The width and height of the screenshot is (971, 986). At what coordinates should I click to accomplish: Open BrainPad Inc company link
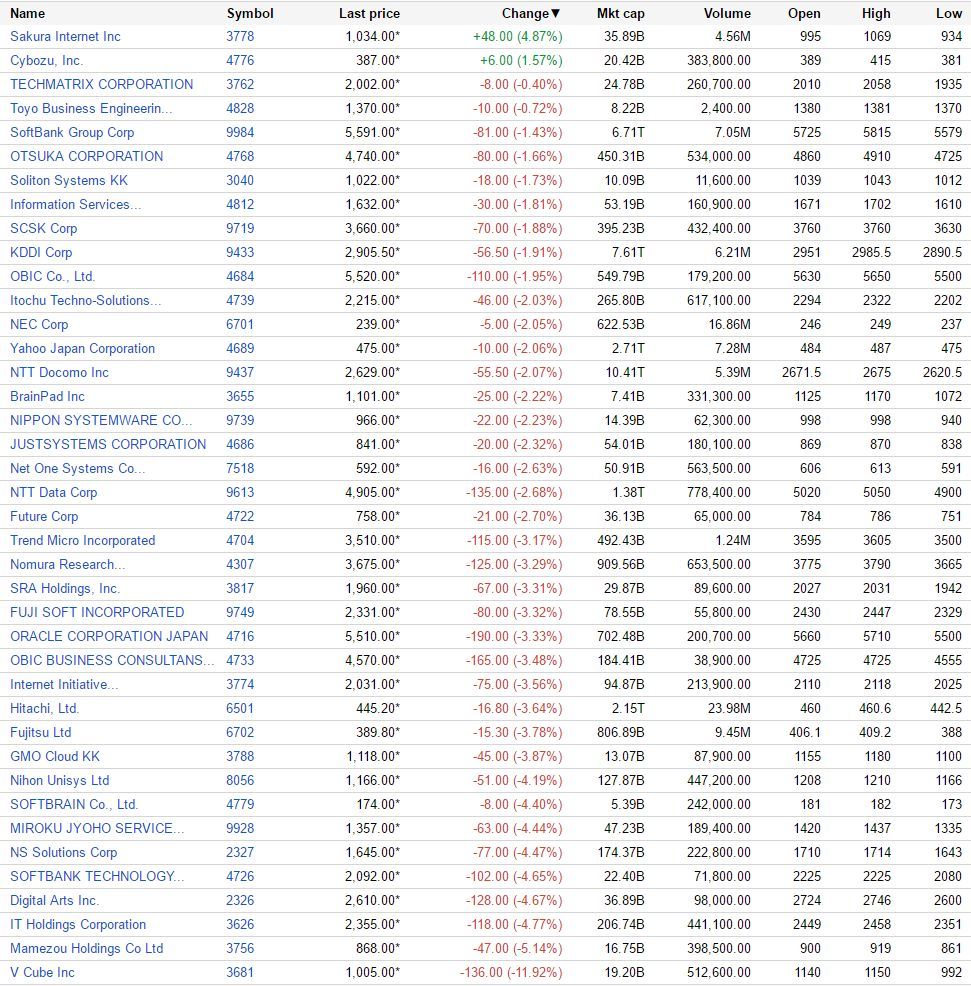(47, 396)
